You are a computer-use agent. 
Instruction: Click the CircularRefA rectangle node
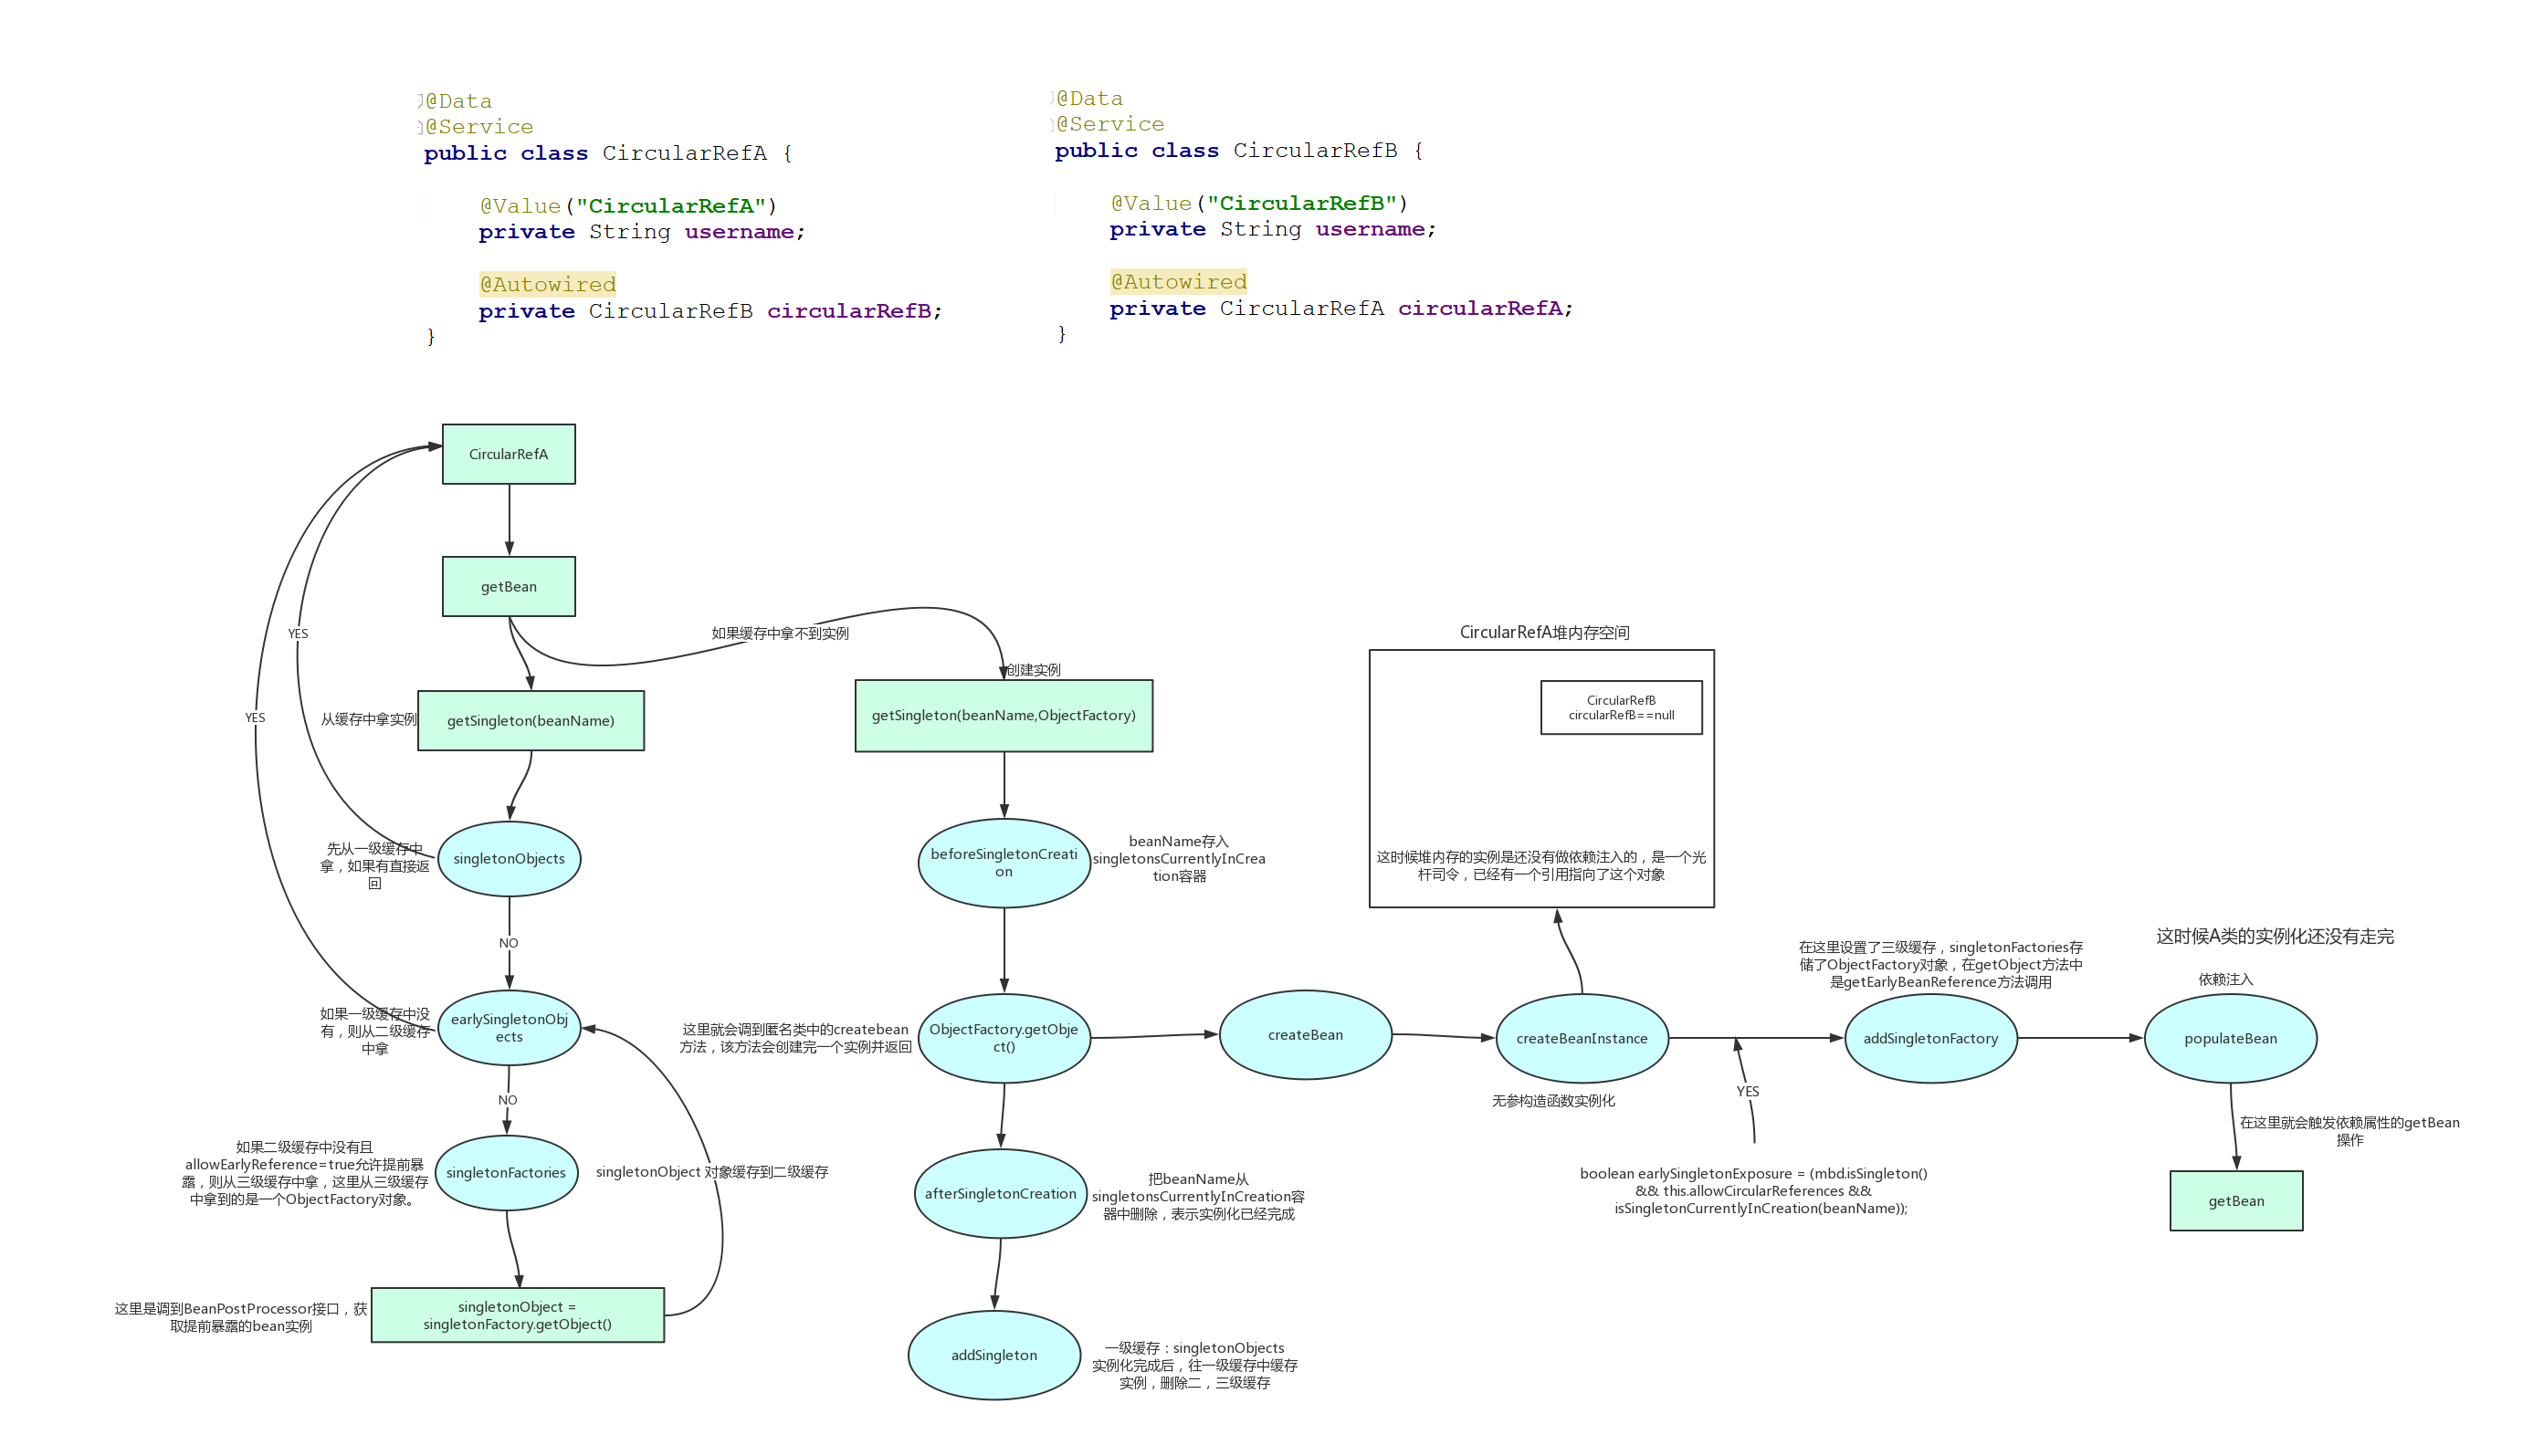508,454
